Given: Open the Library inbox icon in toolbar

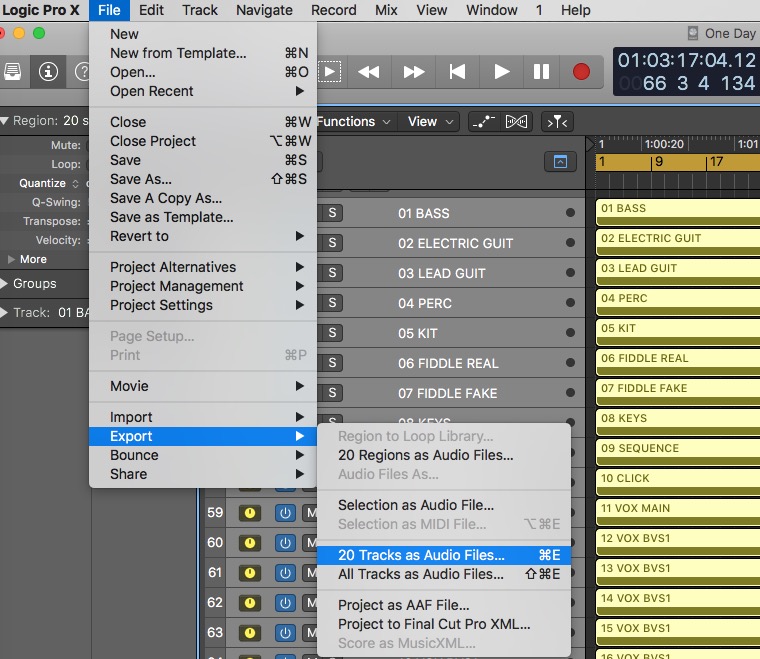Looking at the screenshot, I should pos(13,72).
